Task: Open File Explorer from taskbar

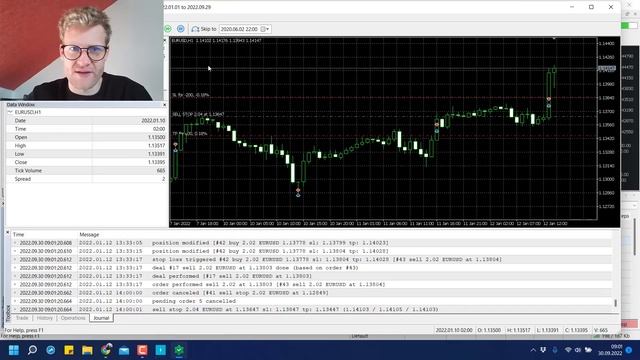Action: (x=87, y=350)
